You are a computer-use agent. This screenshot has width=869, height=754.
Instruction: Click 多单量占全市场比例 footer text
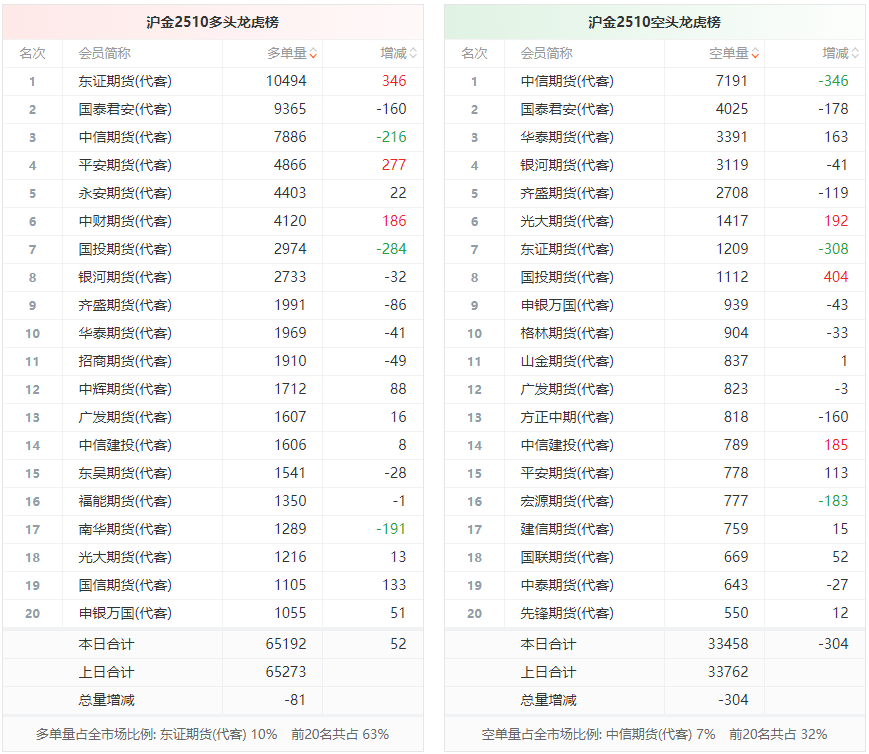212,735
